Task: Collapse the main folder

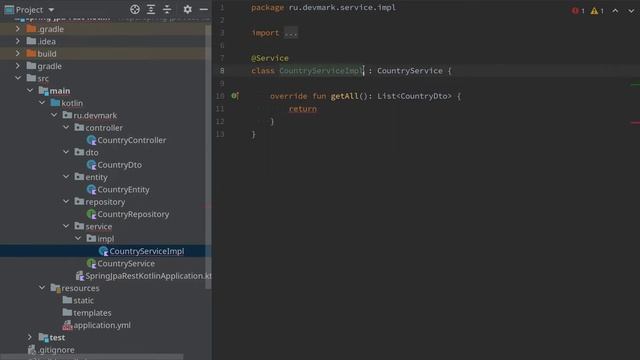Action: [x=30, y=90]
